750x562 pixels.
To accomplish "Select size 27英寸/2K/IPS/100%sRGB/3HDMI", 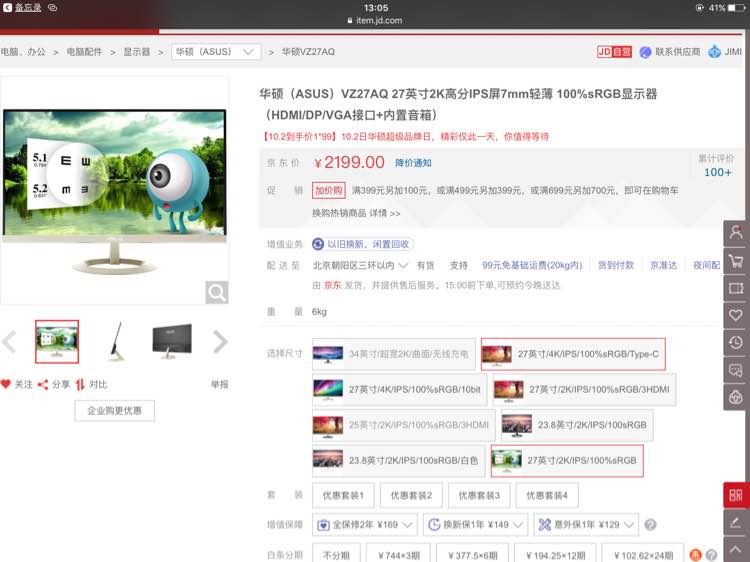I will click(x=584, y=389).
